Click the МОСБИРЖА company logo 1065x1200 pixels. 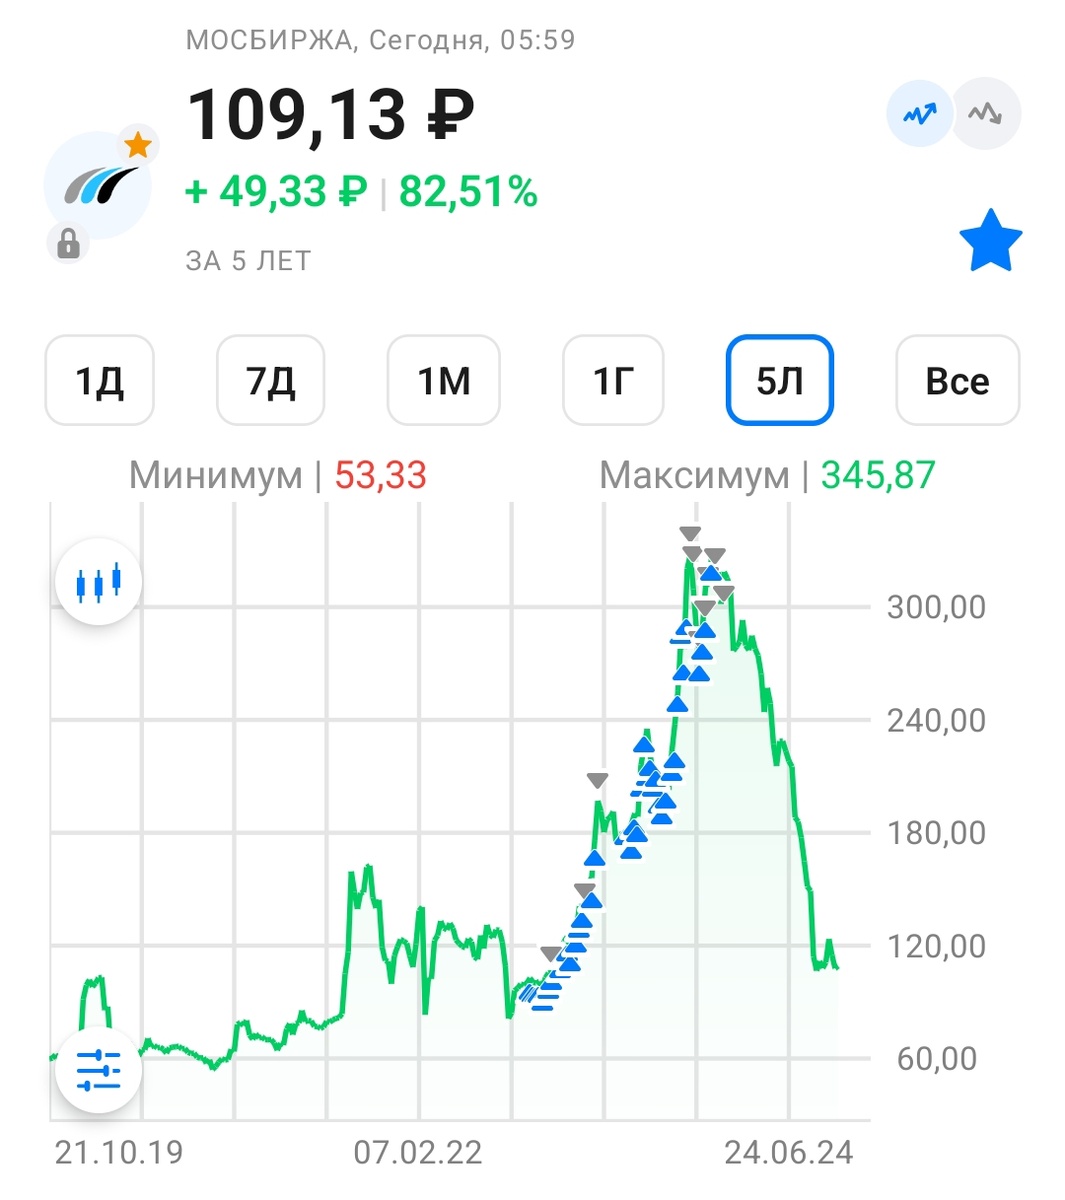(97, 185)
